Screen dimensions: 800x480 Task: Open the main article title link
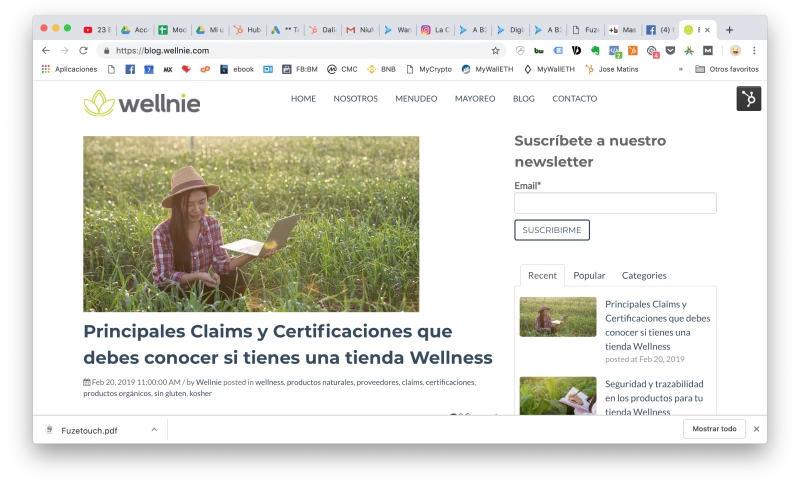(288, 344)
